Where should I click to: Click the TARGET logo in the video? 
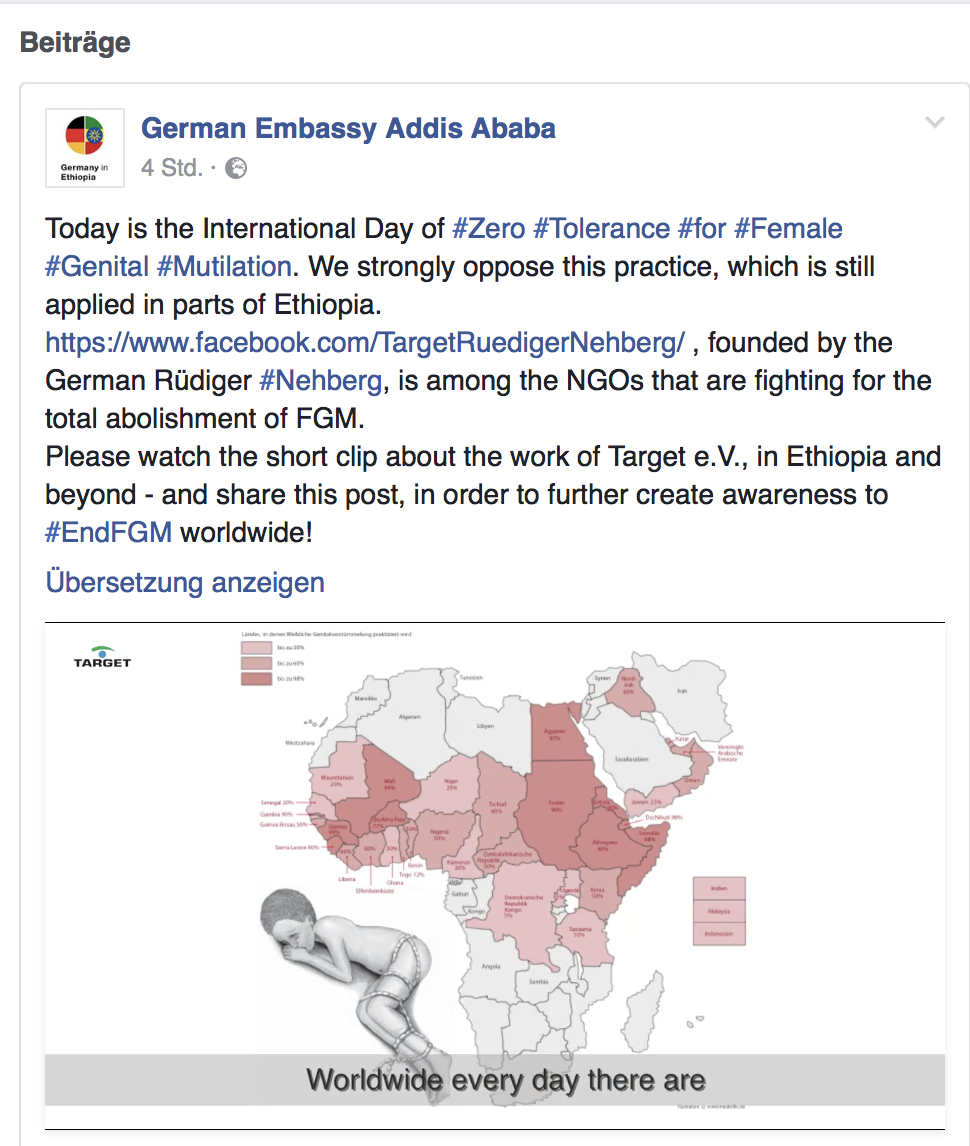pos(102,657)
